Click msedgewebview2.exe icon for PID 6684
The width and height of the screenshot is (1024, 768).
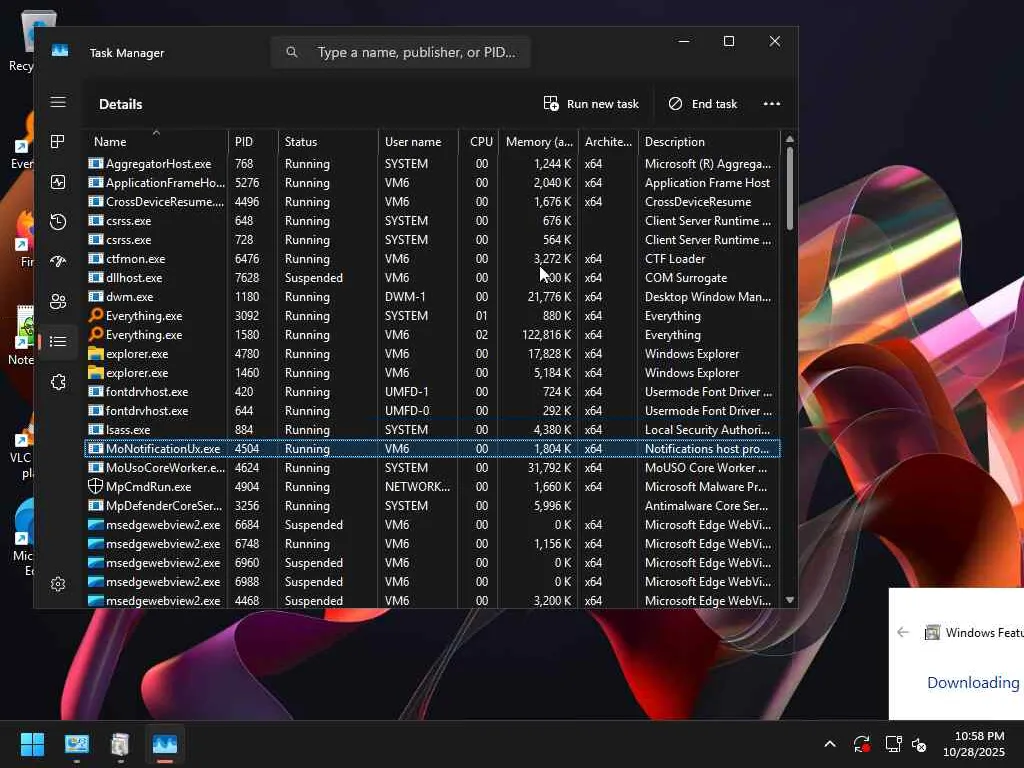pos(96,524)
